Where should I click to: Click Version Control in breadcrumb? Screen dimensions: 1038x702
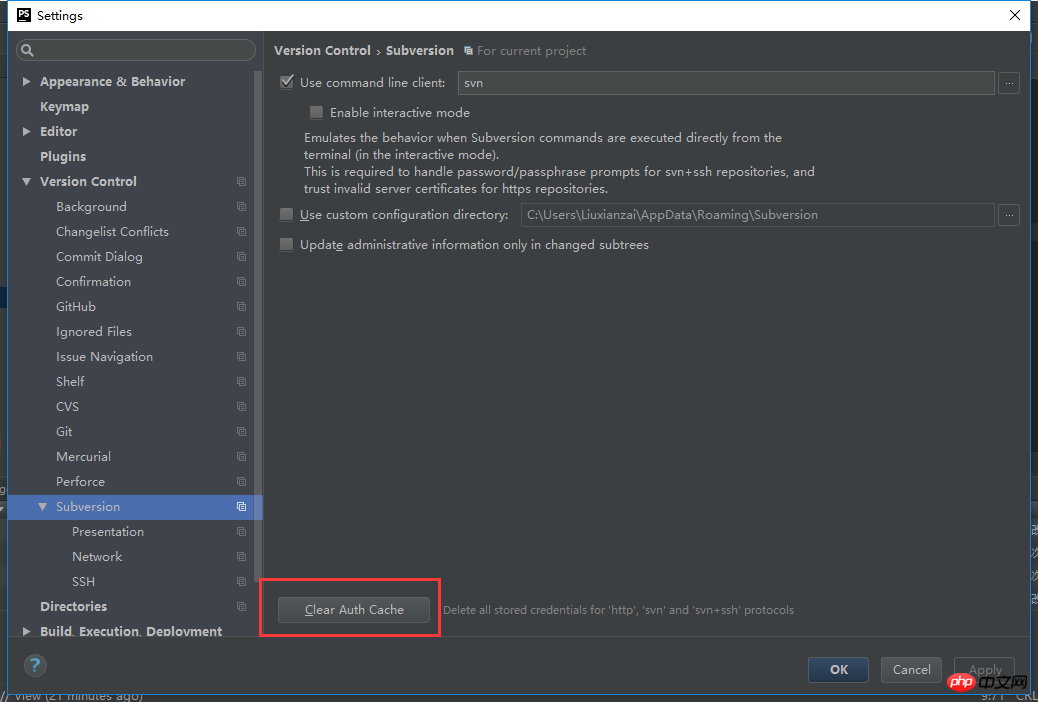[322, 50]
